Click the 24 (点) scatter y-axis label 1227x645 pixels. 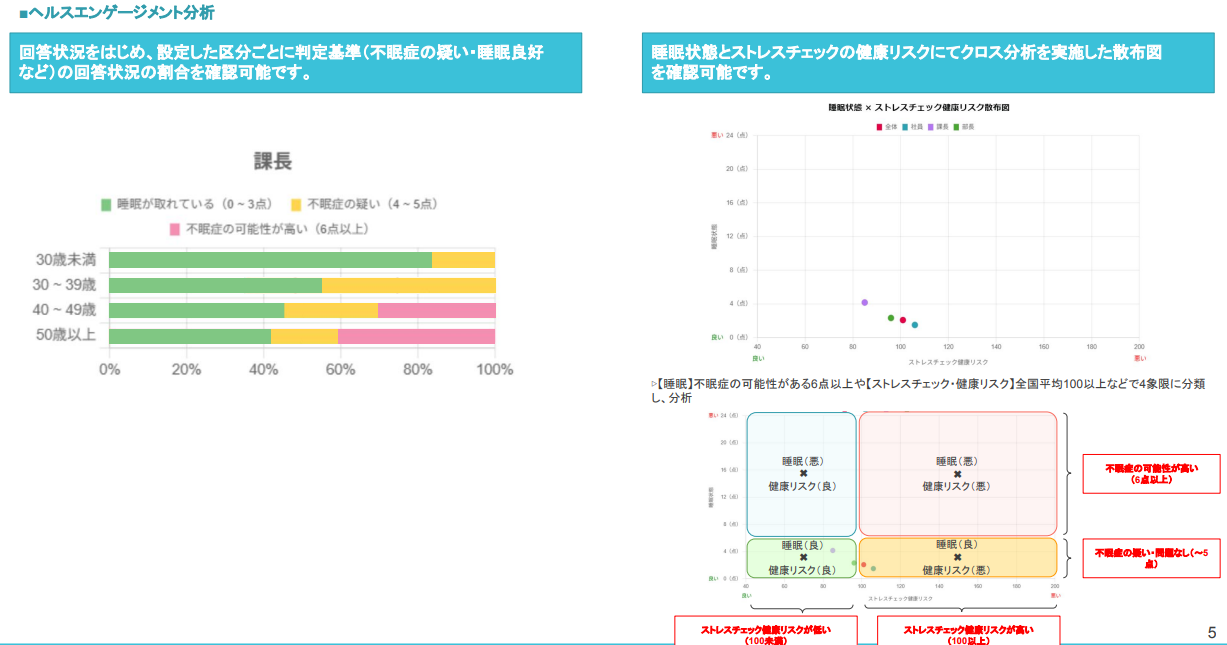tap(736, 135)
